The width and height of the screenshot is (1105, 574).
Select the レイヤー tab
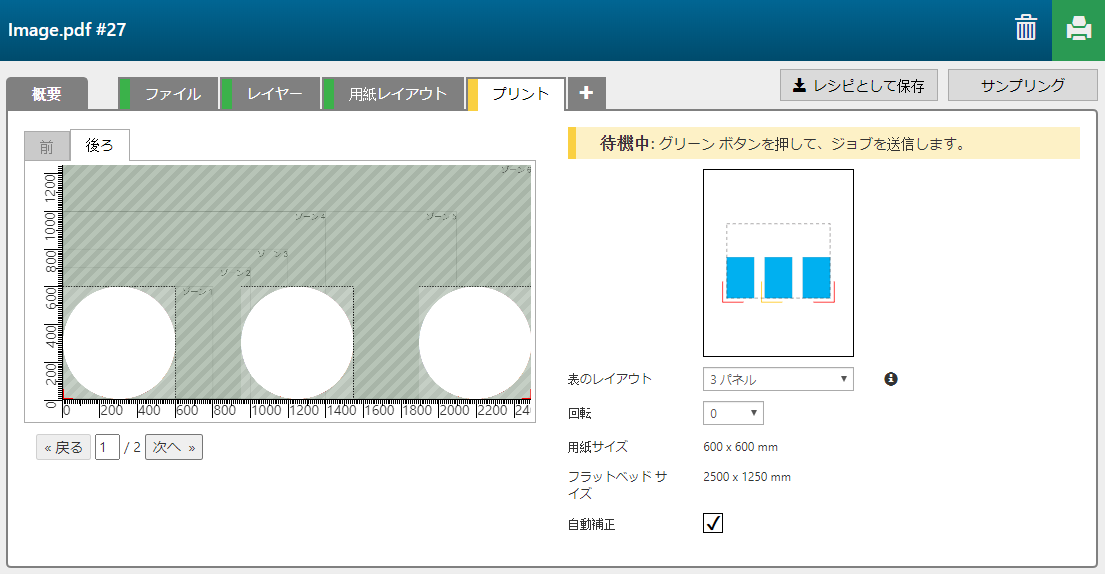point(274,94)
